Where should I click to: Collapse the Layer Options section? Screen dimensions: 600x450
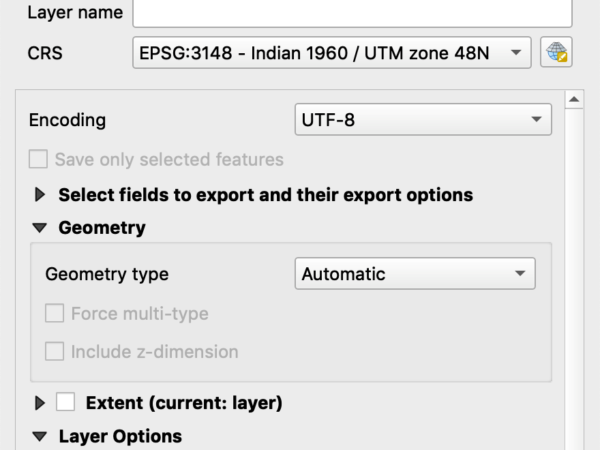pyautogui.click(x=40, y=436)
